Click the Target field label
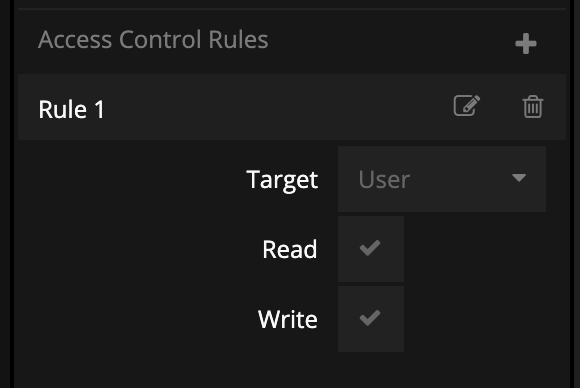This screenshot has width=580, height=388. point(282,180)
